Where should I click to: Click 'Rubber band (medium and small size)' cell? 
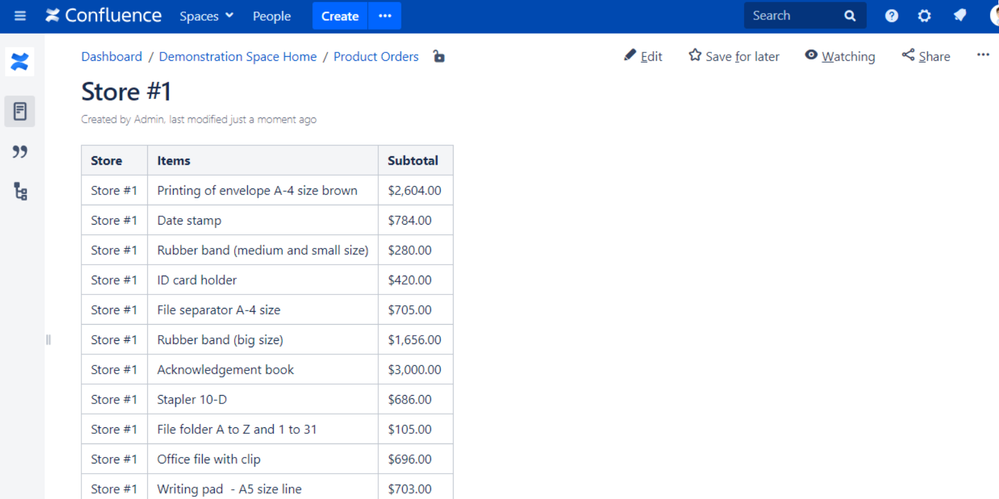click(263, 250)
